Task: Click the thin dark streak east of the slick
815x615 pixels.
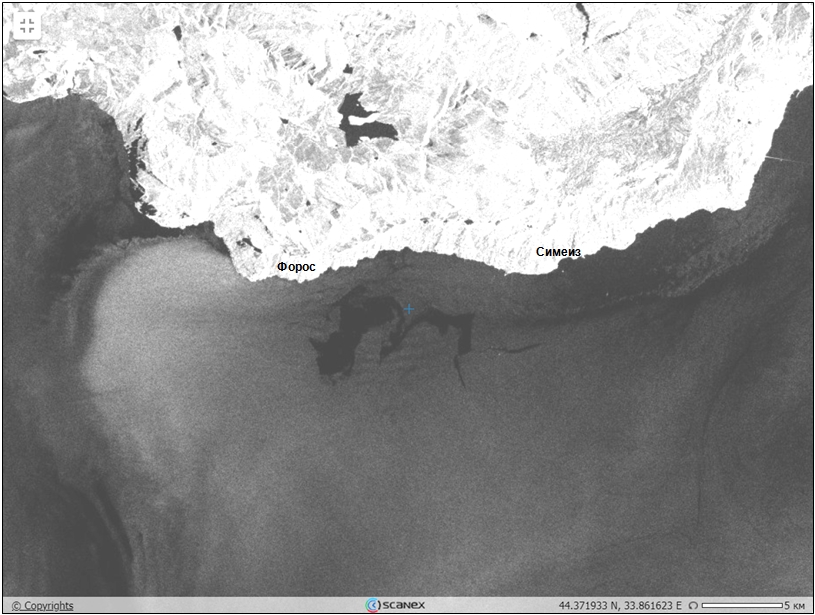Action: (x=517, y=348)
